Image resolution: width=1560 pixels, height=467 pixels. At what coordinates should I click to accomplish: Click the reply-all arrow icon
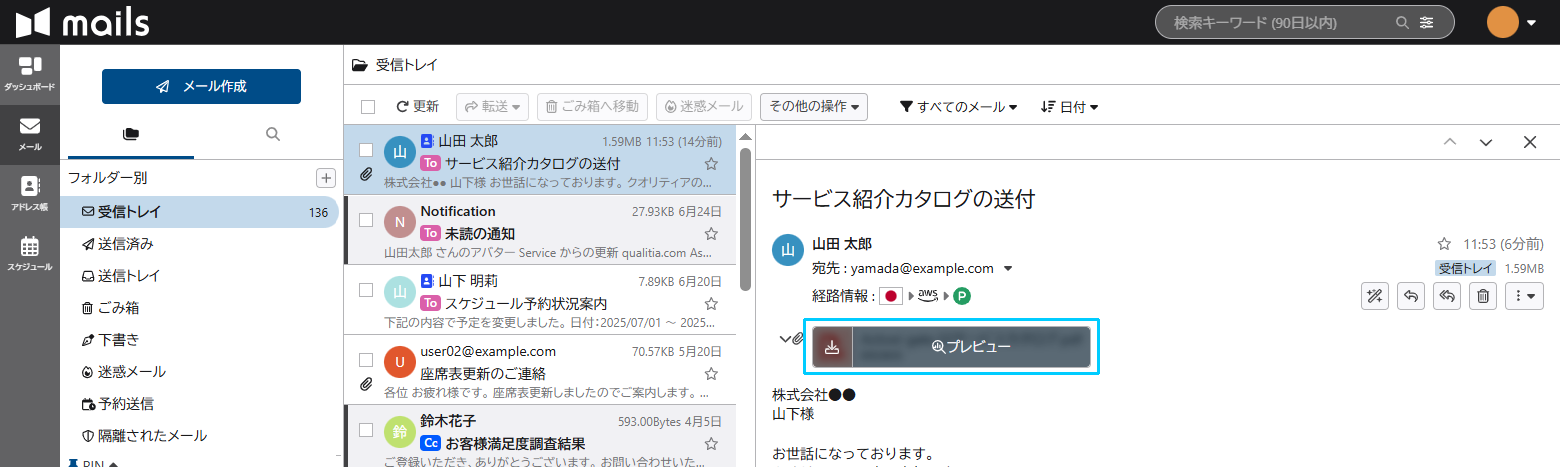1446,296
